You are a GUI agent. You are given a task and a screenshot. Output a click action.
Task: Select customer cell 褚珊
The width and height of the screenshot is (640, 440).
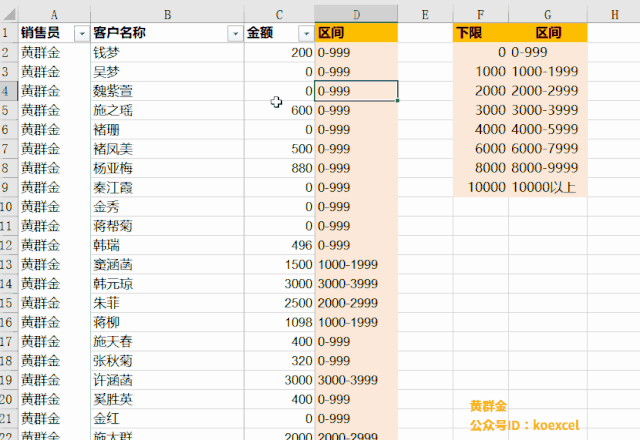(x=167, y=130)
